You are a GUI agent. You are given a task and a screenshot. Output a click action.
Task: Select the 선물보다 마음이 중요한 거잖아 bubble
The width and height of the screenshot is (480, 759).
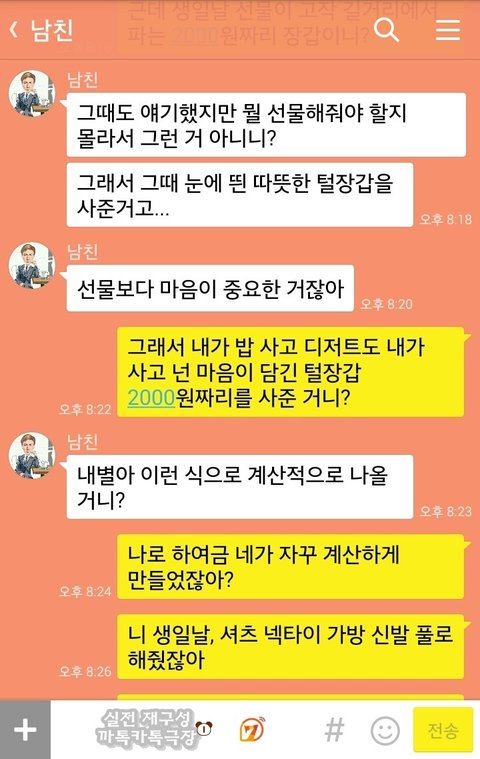pyautogui.click(x=210, y=288)
